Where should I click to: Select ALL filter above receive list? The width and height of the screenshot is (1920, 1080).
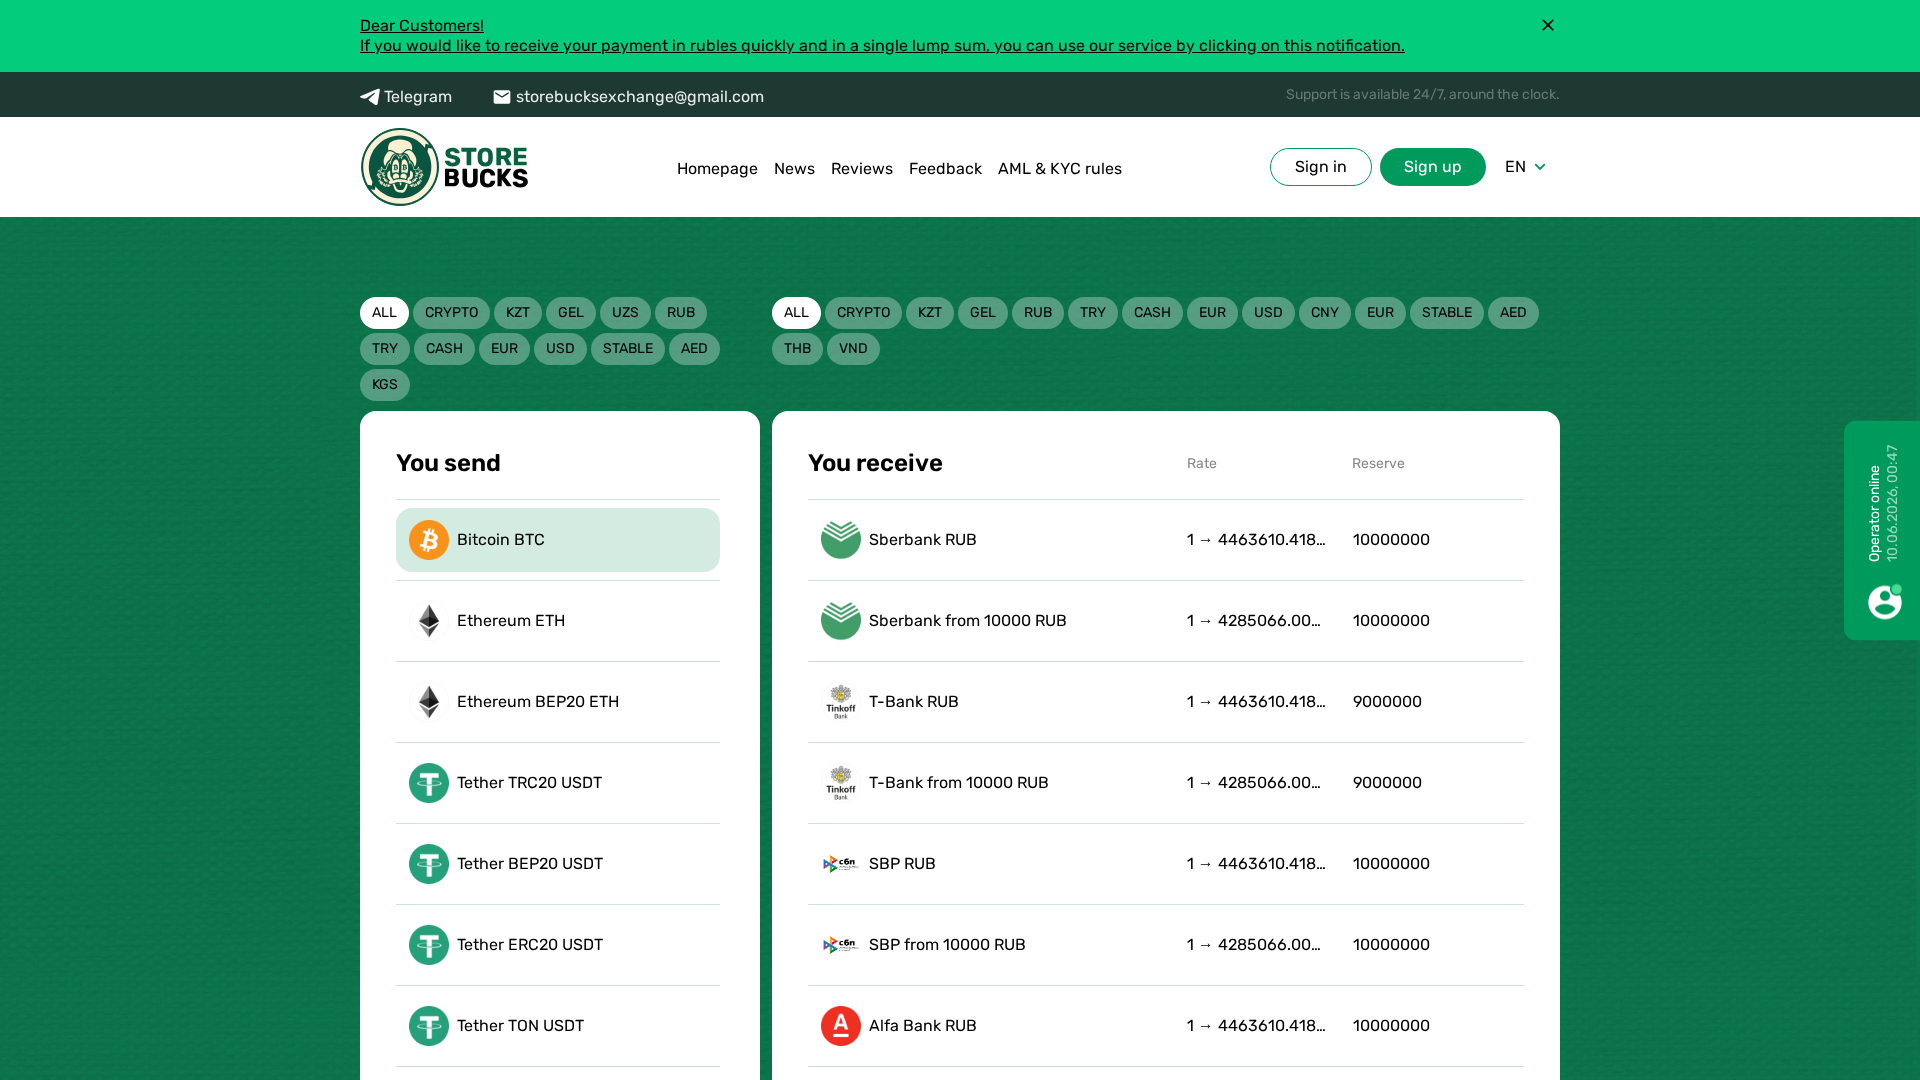tap(796, 313)
